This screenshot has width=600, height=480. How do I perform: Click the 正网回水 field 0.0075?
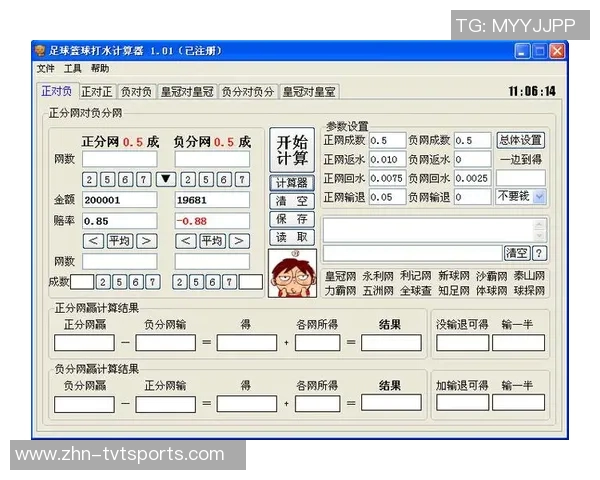tap(387, 178)
